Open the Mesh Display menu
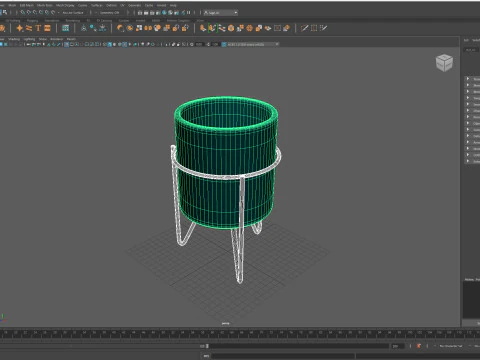Screen dimensions: 480x360 point(65,5)
